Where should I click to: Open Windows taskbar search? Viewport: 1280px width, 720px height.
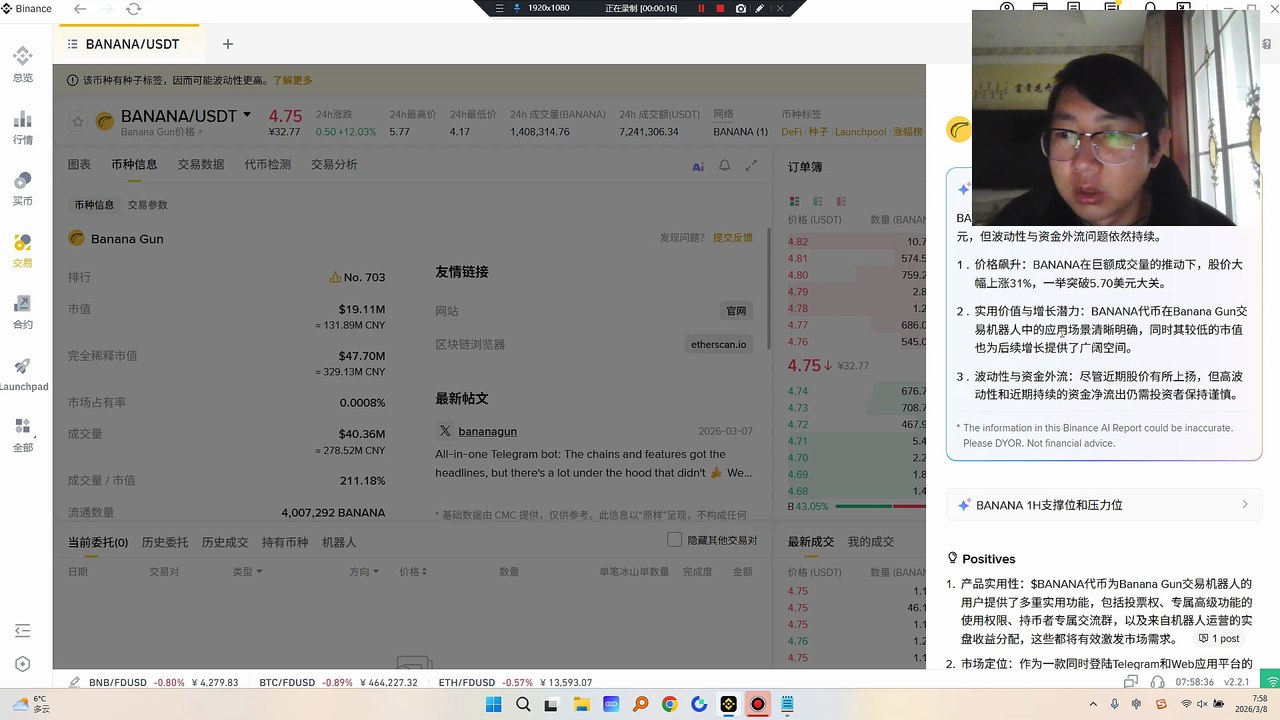coord(523,704)
